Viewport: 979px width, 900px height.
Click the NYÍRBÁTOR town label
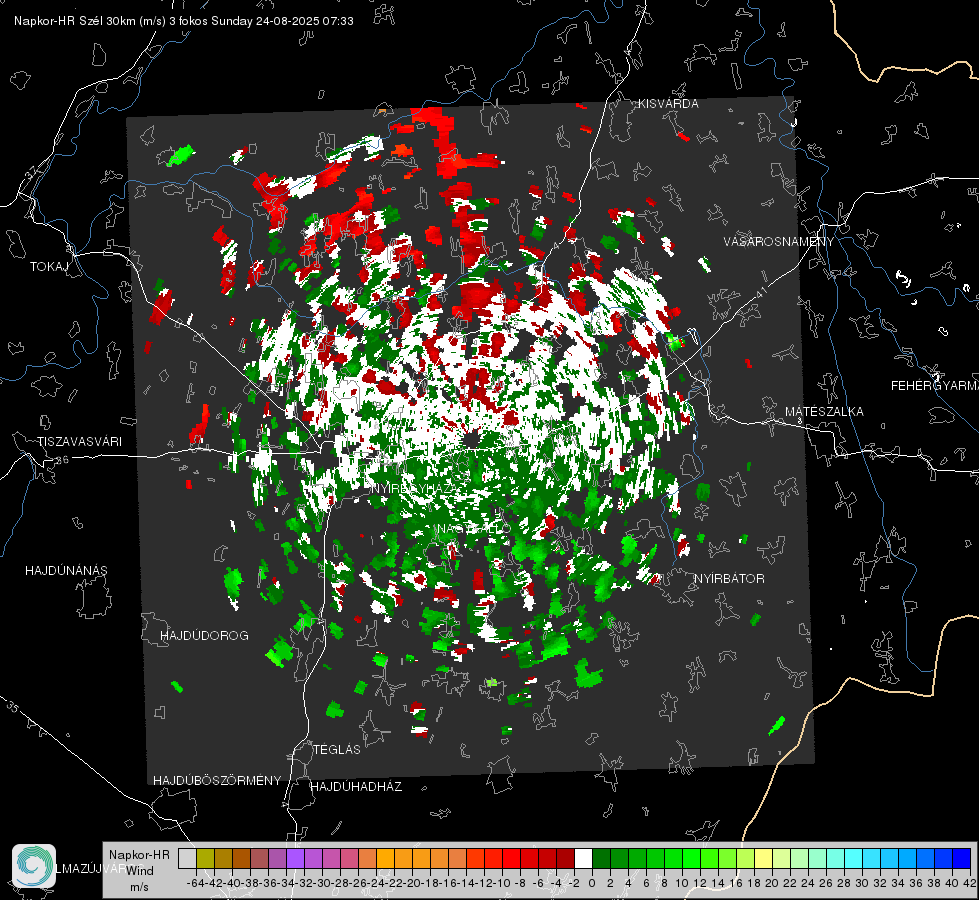coord(729,579)
